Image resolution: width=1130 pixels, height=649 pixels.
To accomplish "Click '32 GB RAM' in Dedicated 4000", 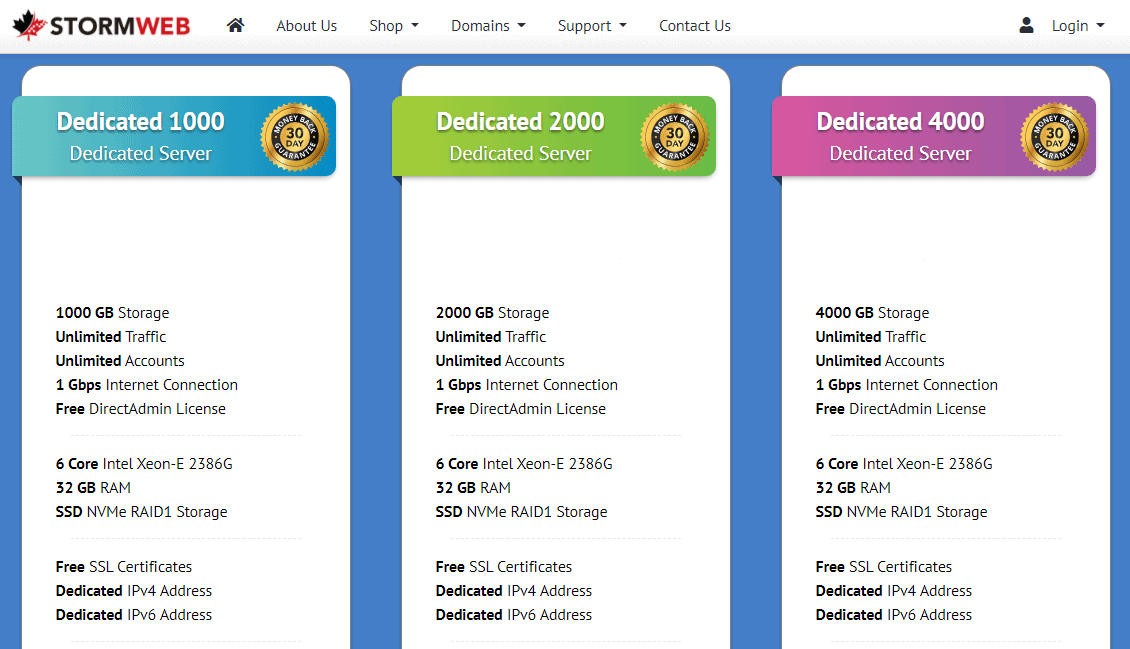I will (853, 488).
